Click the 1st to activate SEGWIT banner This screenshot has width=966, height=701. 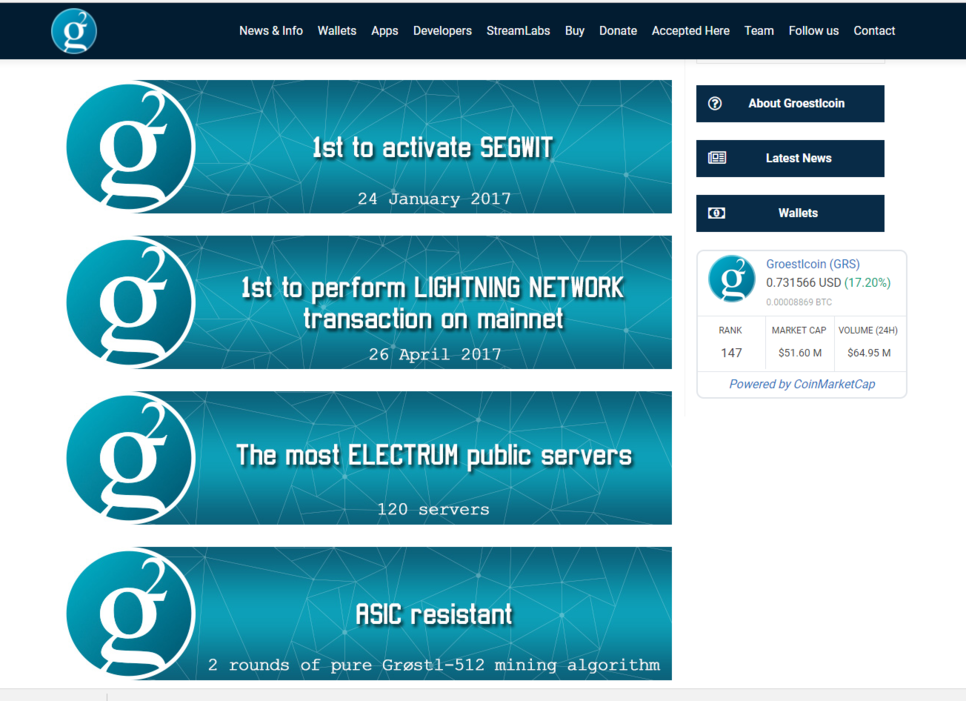click(369, 147)
